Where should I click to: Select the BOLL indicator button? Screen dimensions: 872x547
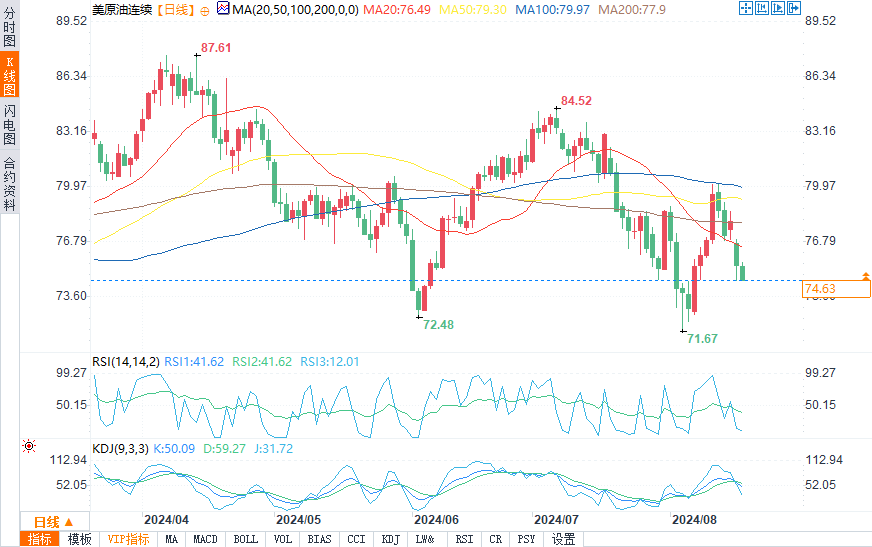(245, 539)
